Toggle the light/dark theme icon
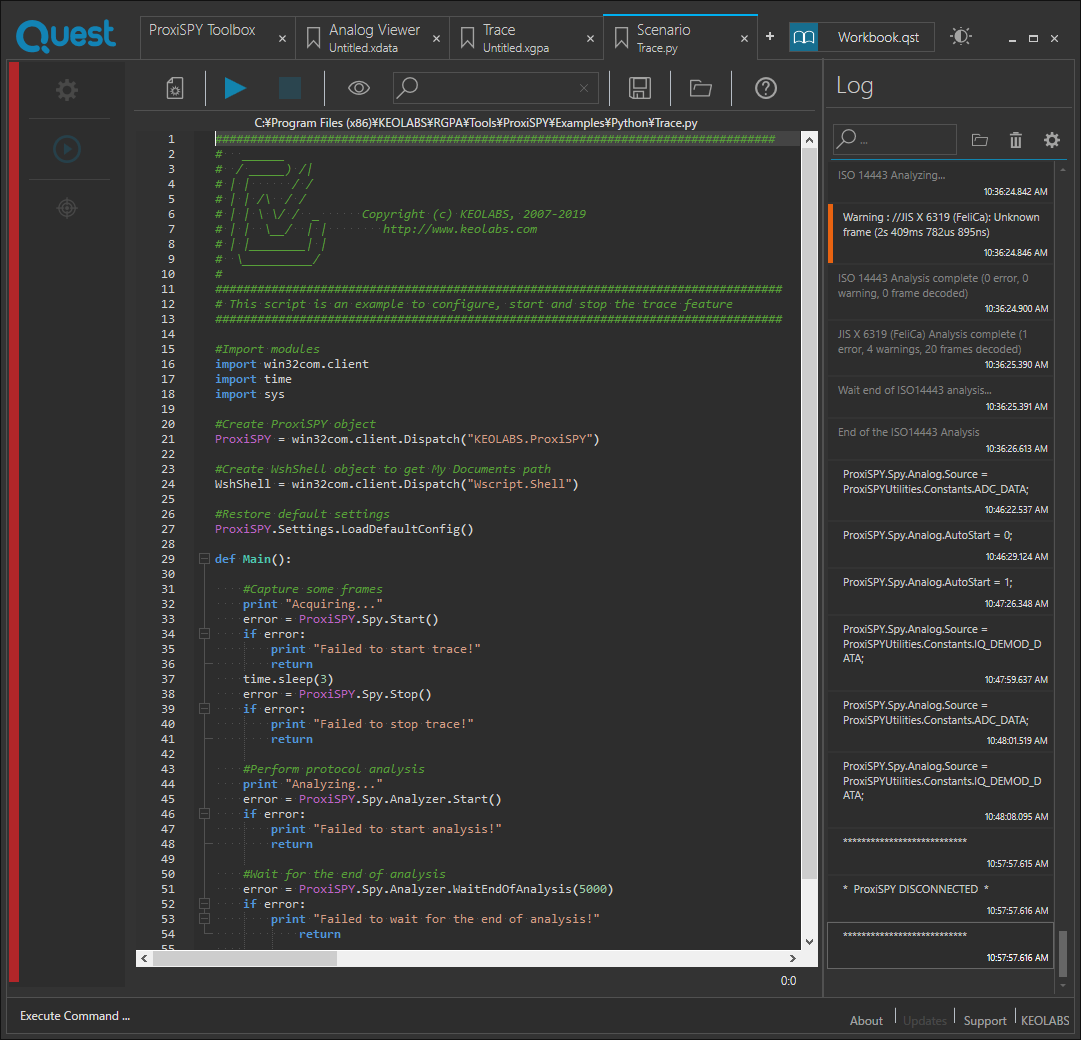 960,37
